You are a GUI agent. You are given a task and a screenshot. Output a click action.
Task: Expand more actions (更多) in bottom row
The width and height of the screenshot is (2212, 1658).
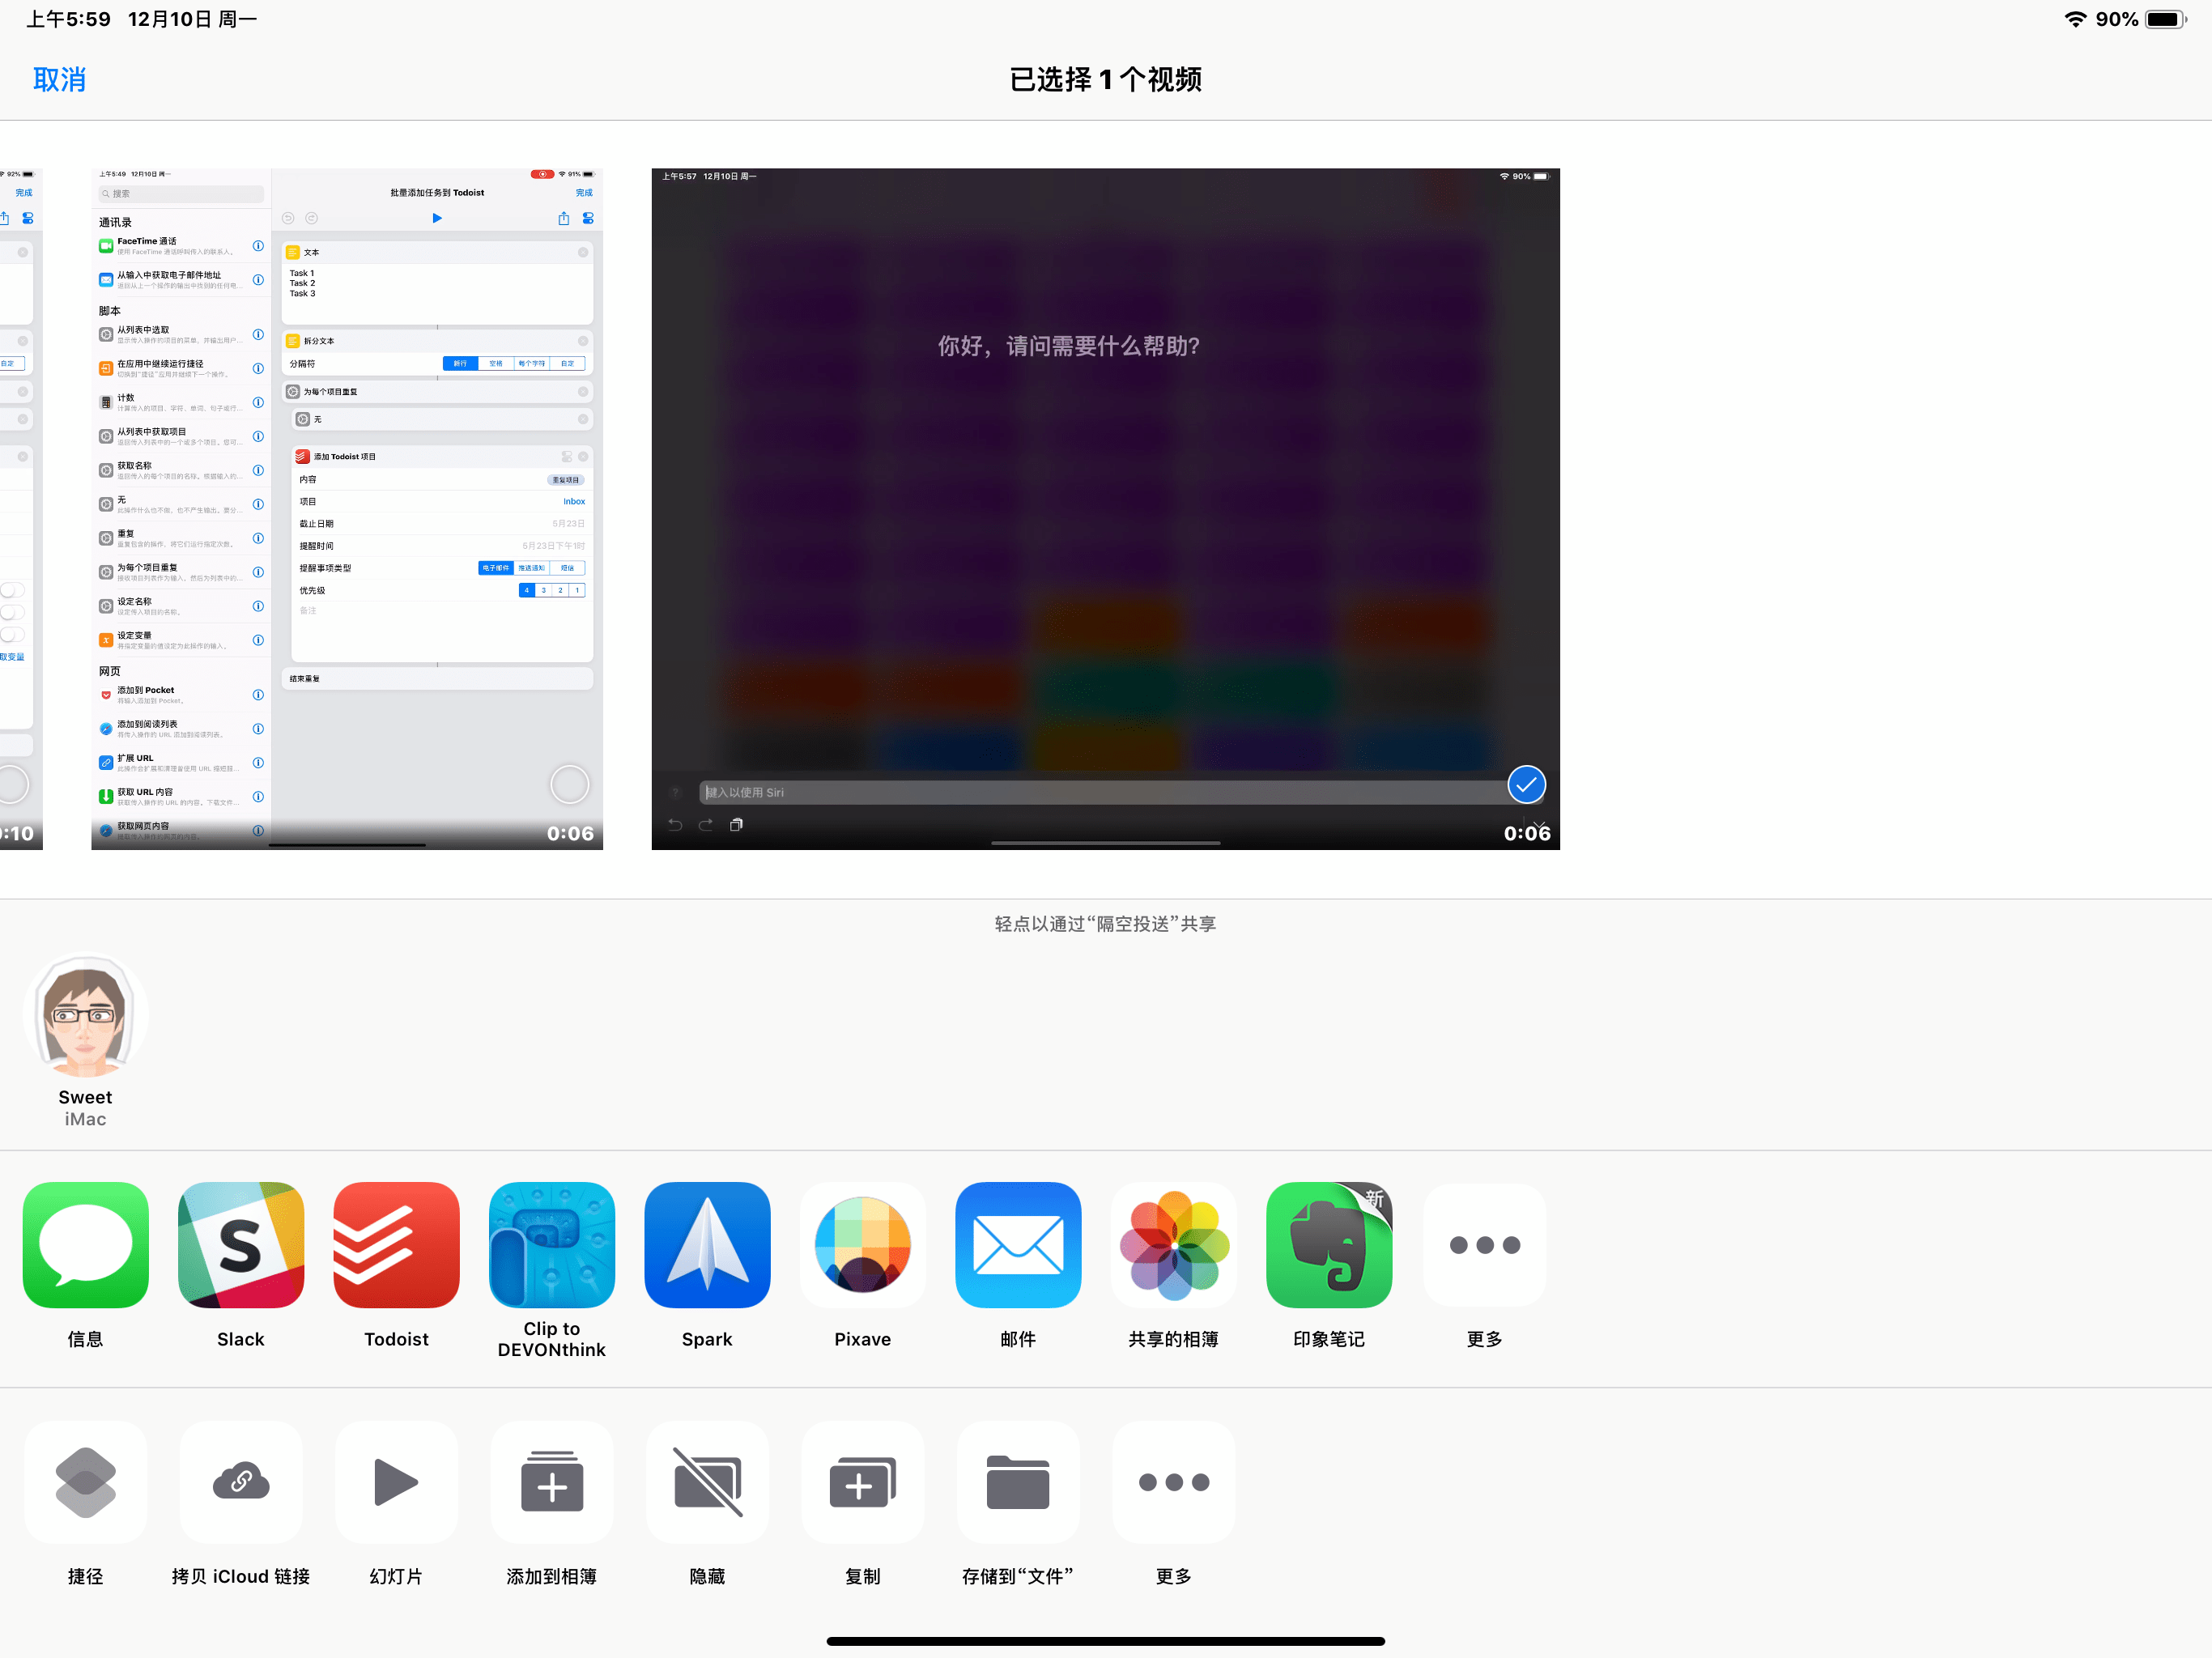tap(1173, 1482)
